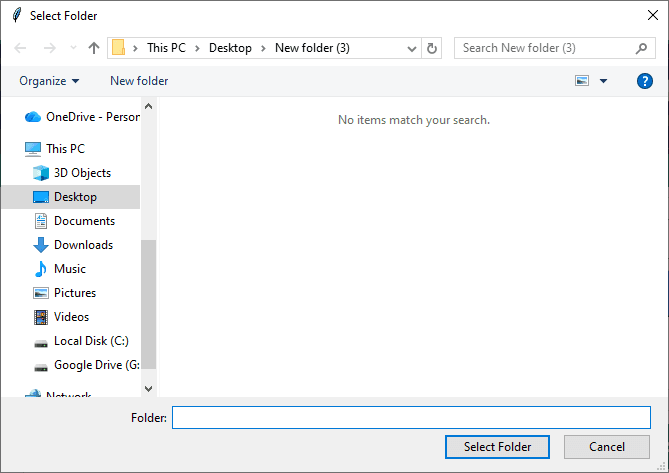This screenshot has height=473, width=669.
Task: Open Downloads in navigation pane
Action: pos(73,245)
